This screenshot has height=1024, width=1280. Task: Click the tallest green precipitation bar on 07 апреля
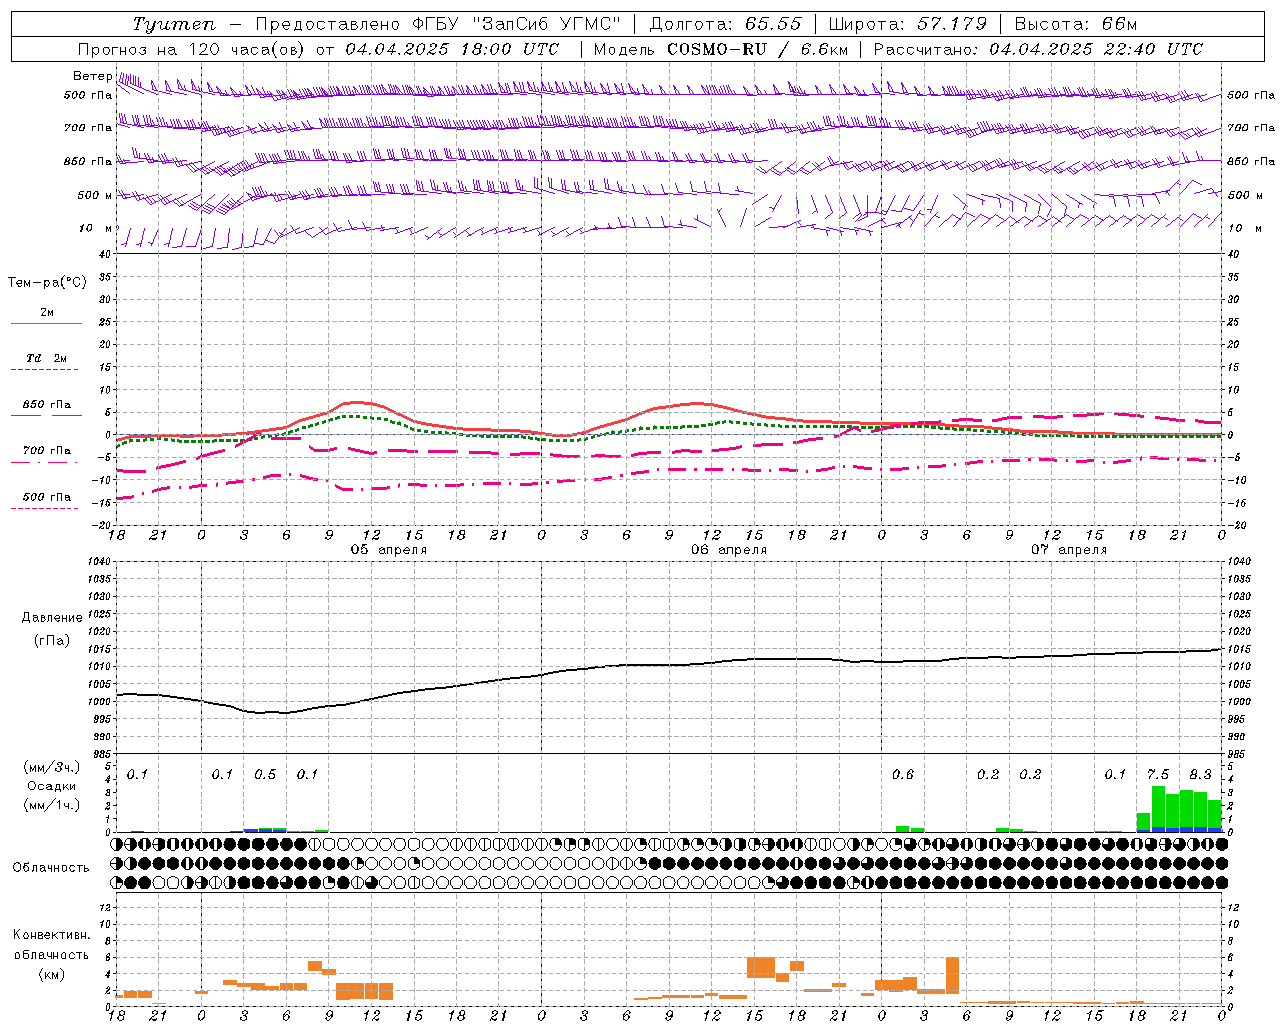pos(1158,807)
